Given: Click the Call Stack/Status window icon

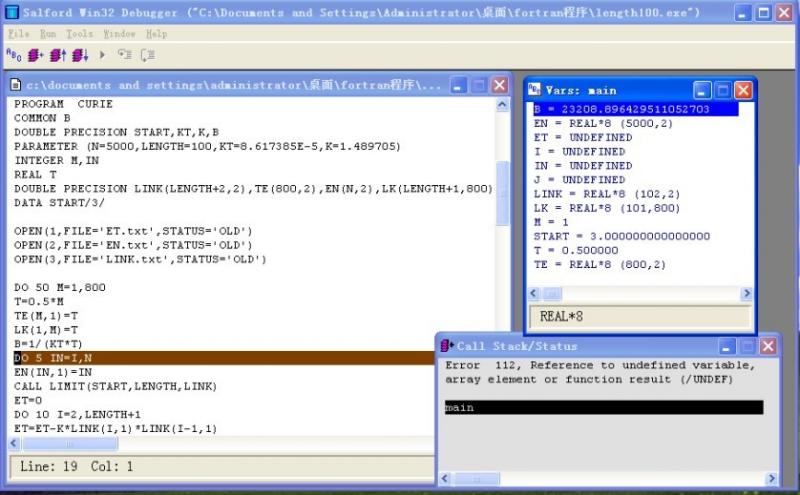Looking at the screenshot, I should coord(447,345).
